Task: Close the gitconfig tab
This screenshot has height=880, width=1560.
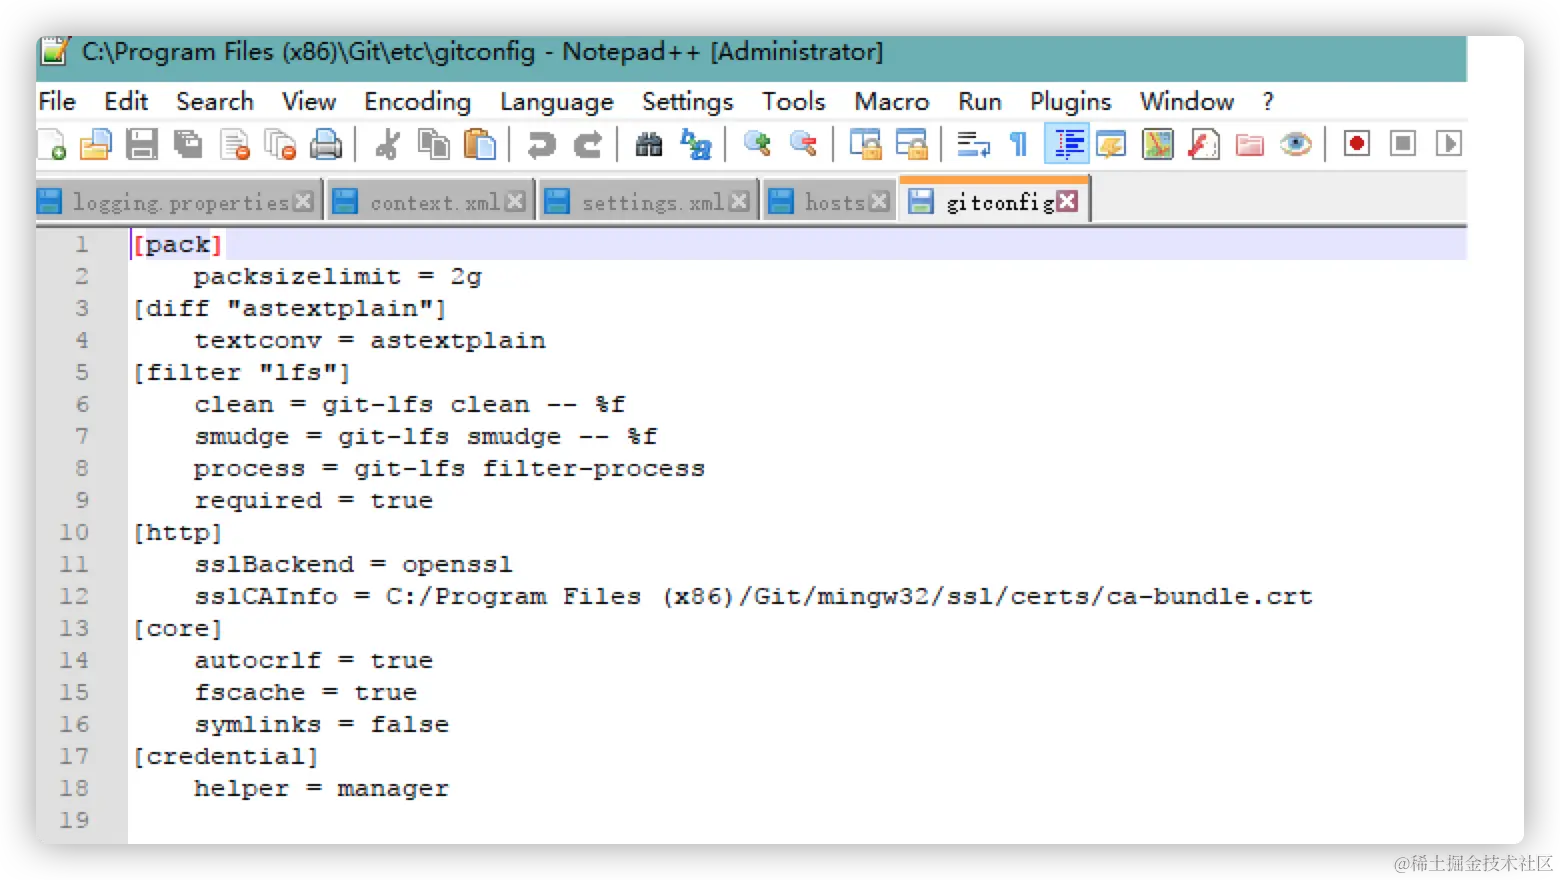Action: 1067,201
